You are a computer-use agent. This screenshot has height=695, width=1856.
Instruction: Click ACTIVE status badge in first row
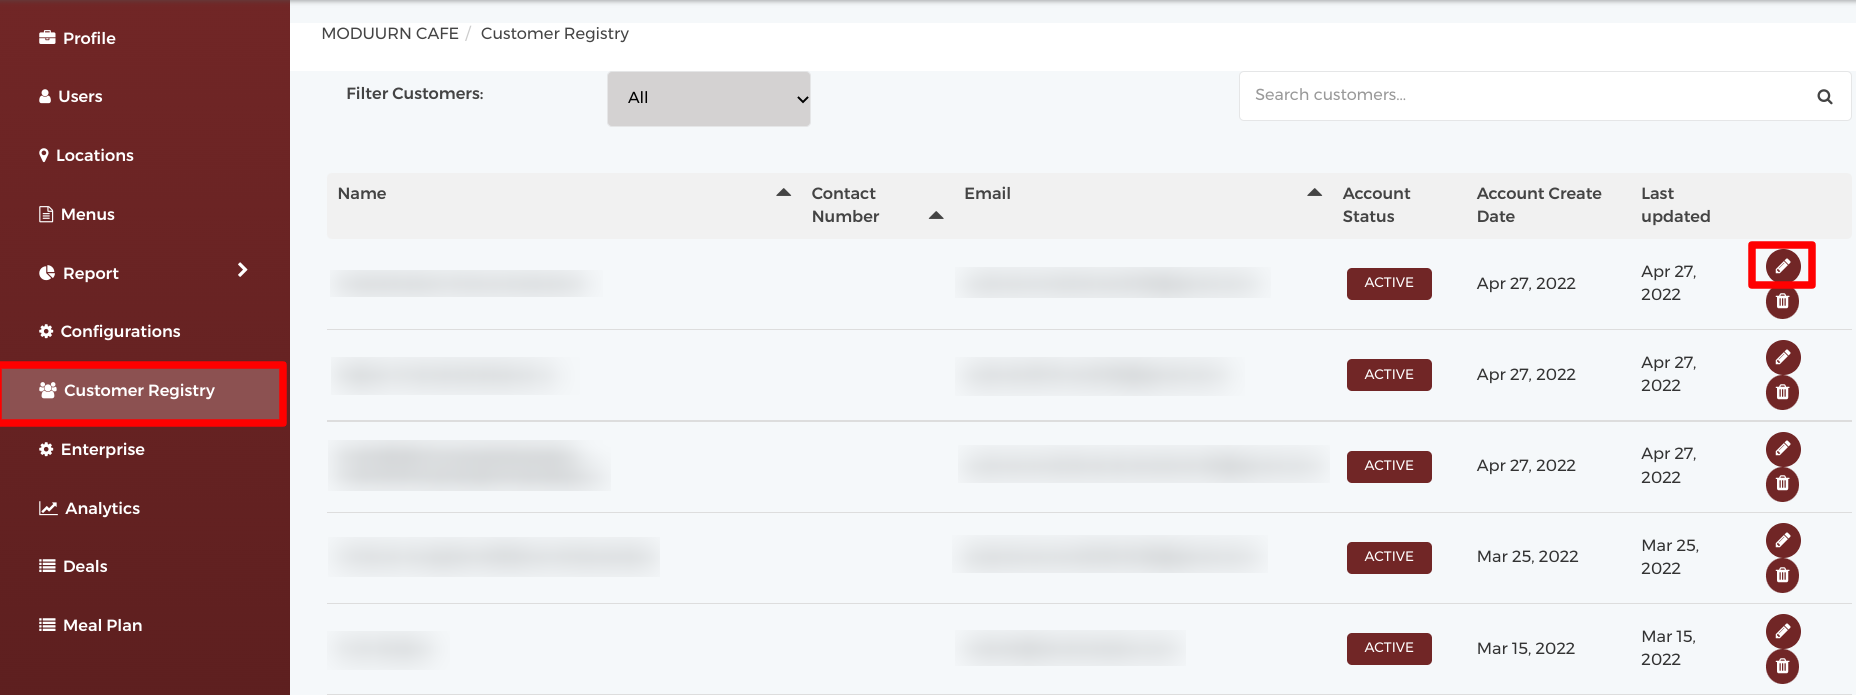[1389, 283]
